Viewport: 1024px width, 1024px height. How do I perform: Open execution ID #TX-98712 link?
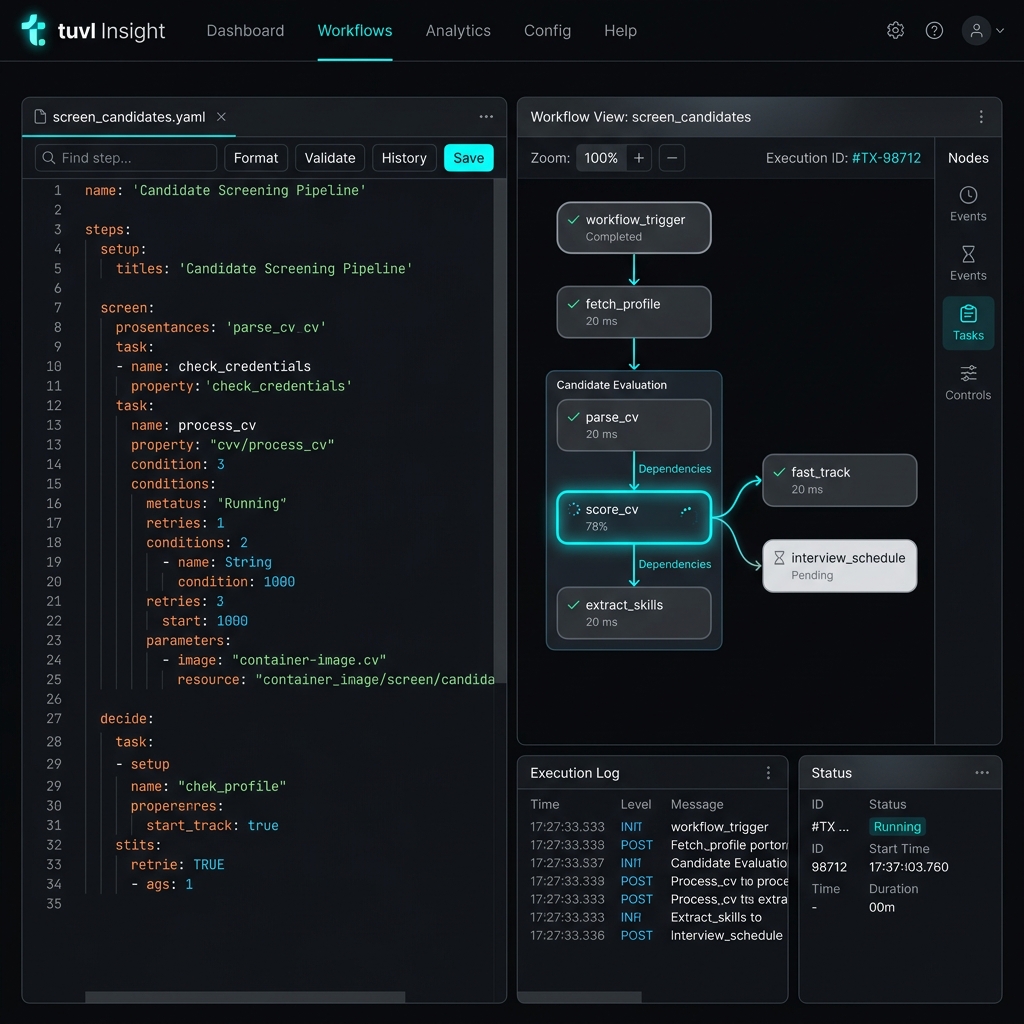tap(886, 158)
